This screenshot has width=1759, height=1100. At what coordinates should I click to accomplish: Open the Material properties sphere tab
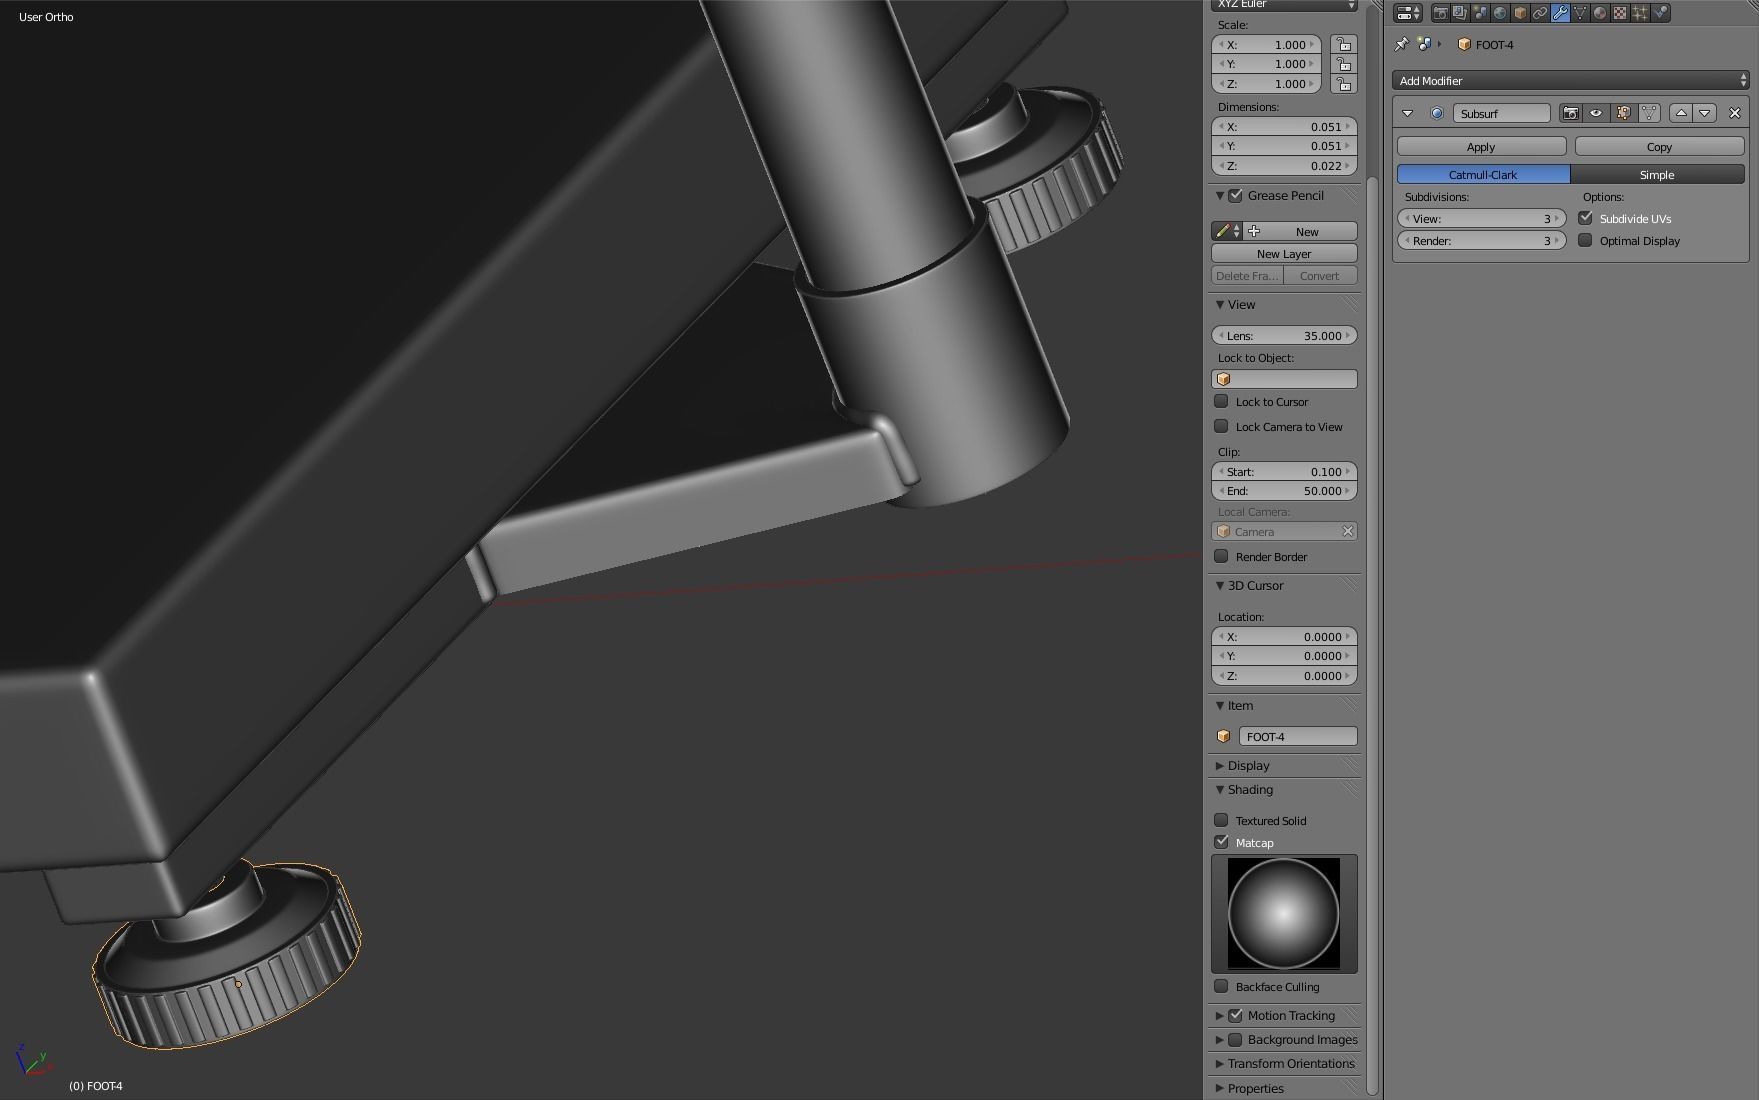[1600, 13]
